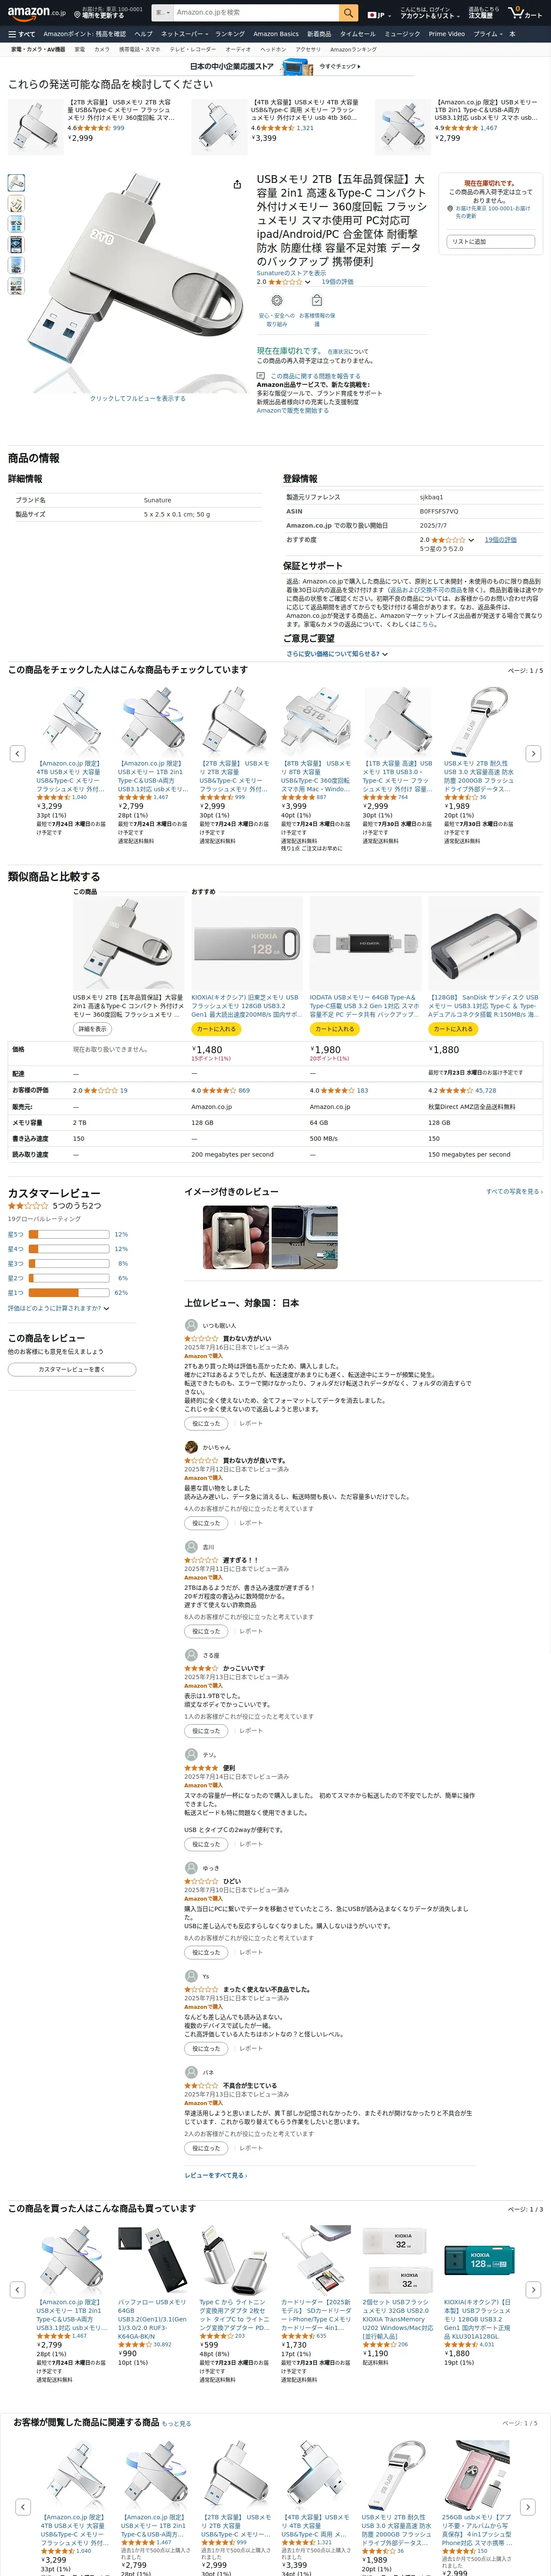Click カスタマーレビューを書く button
The image size is (551, 2576).
(72, 1370)
